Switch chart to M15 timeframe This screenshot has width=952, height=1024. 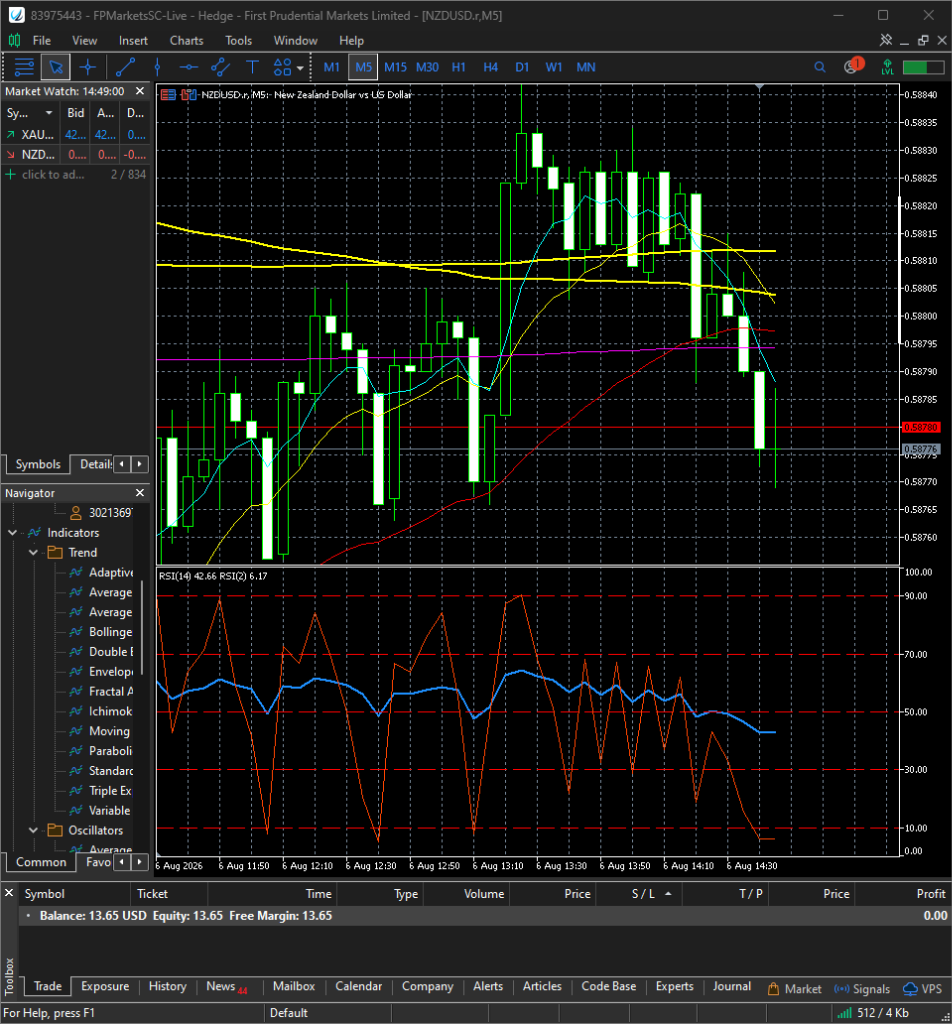click(395, 67)
